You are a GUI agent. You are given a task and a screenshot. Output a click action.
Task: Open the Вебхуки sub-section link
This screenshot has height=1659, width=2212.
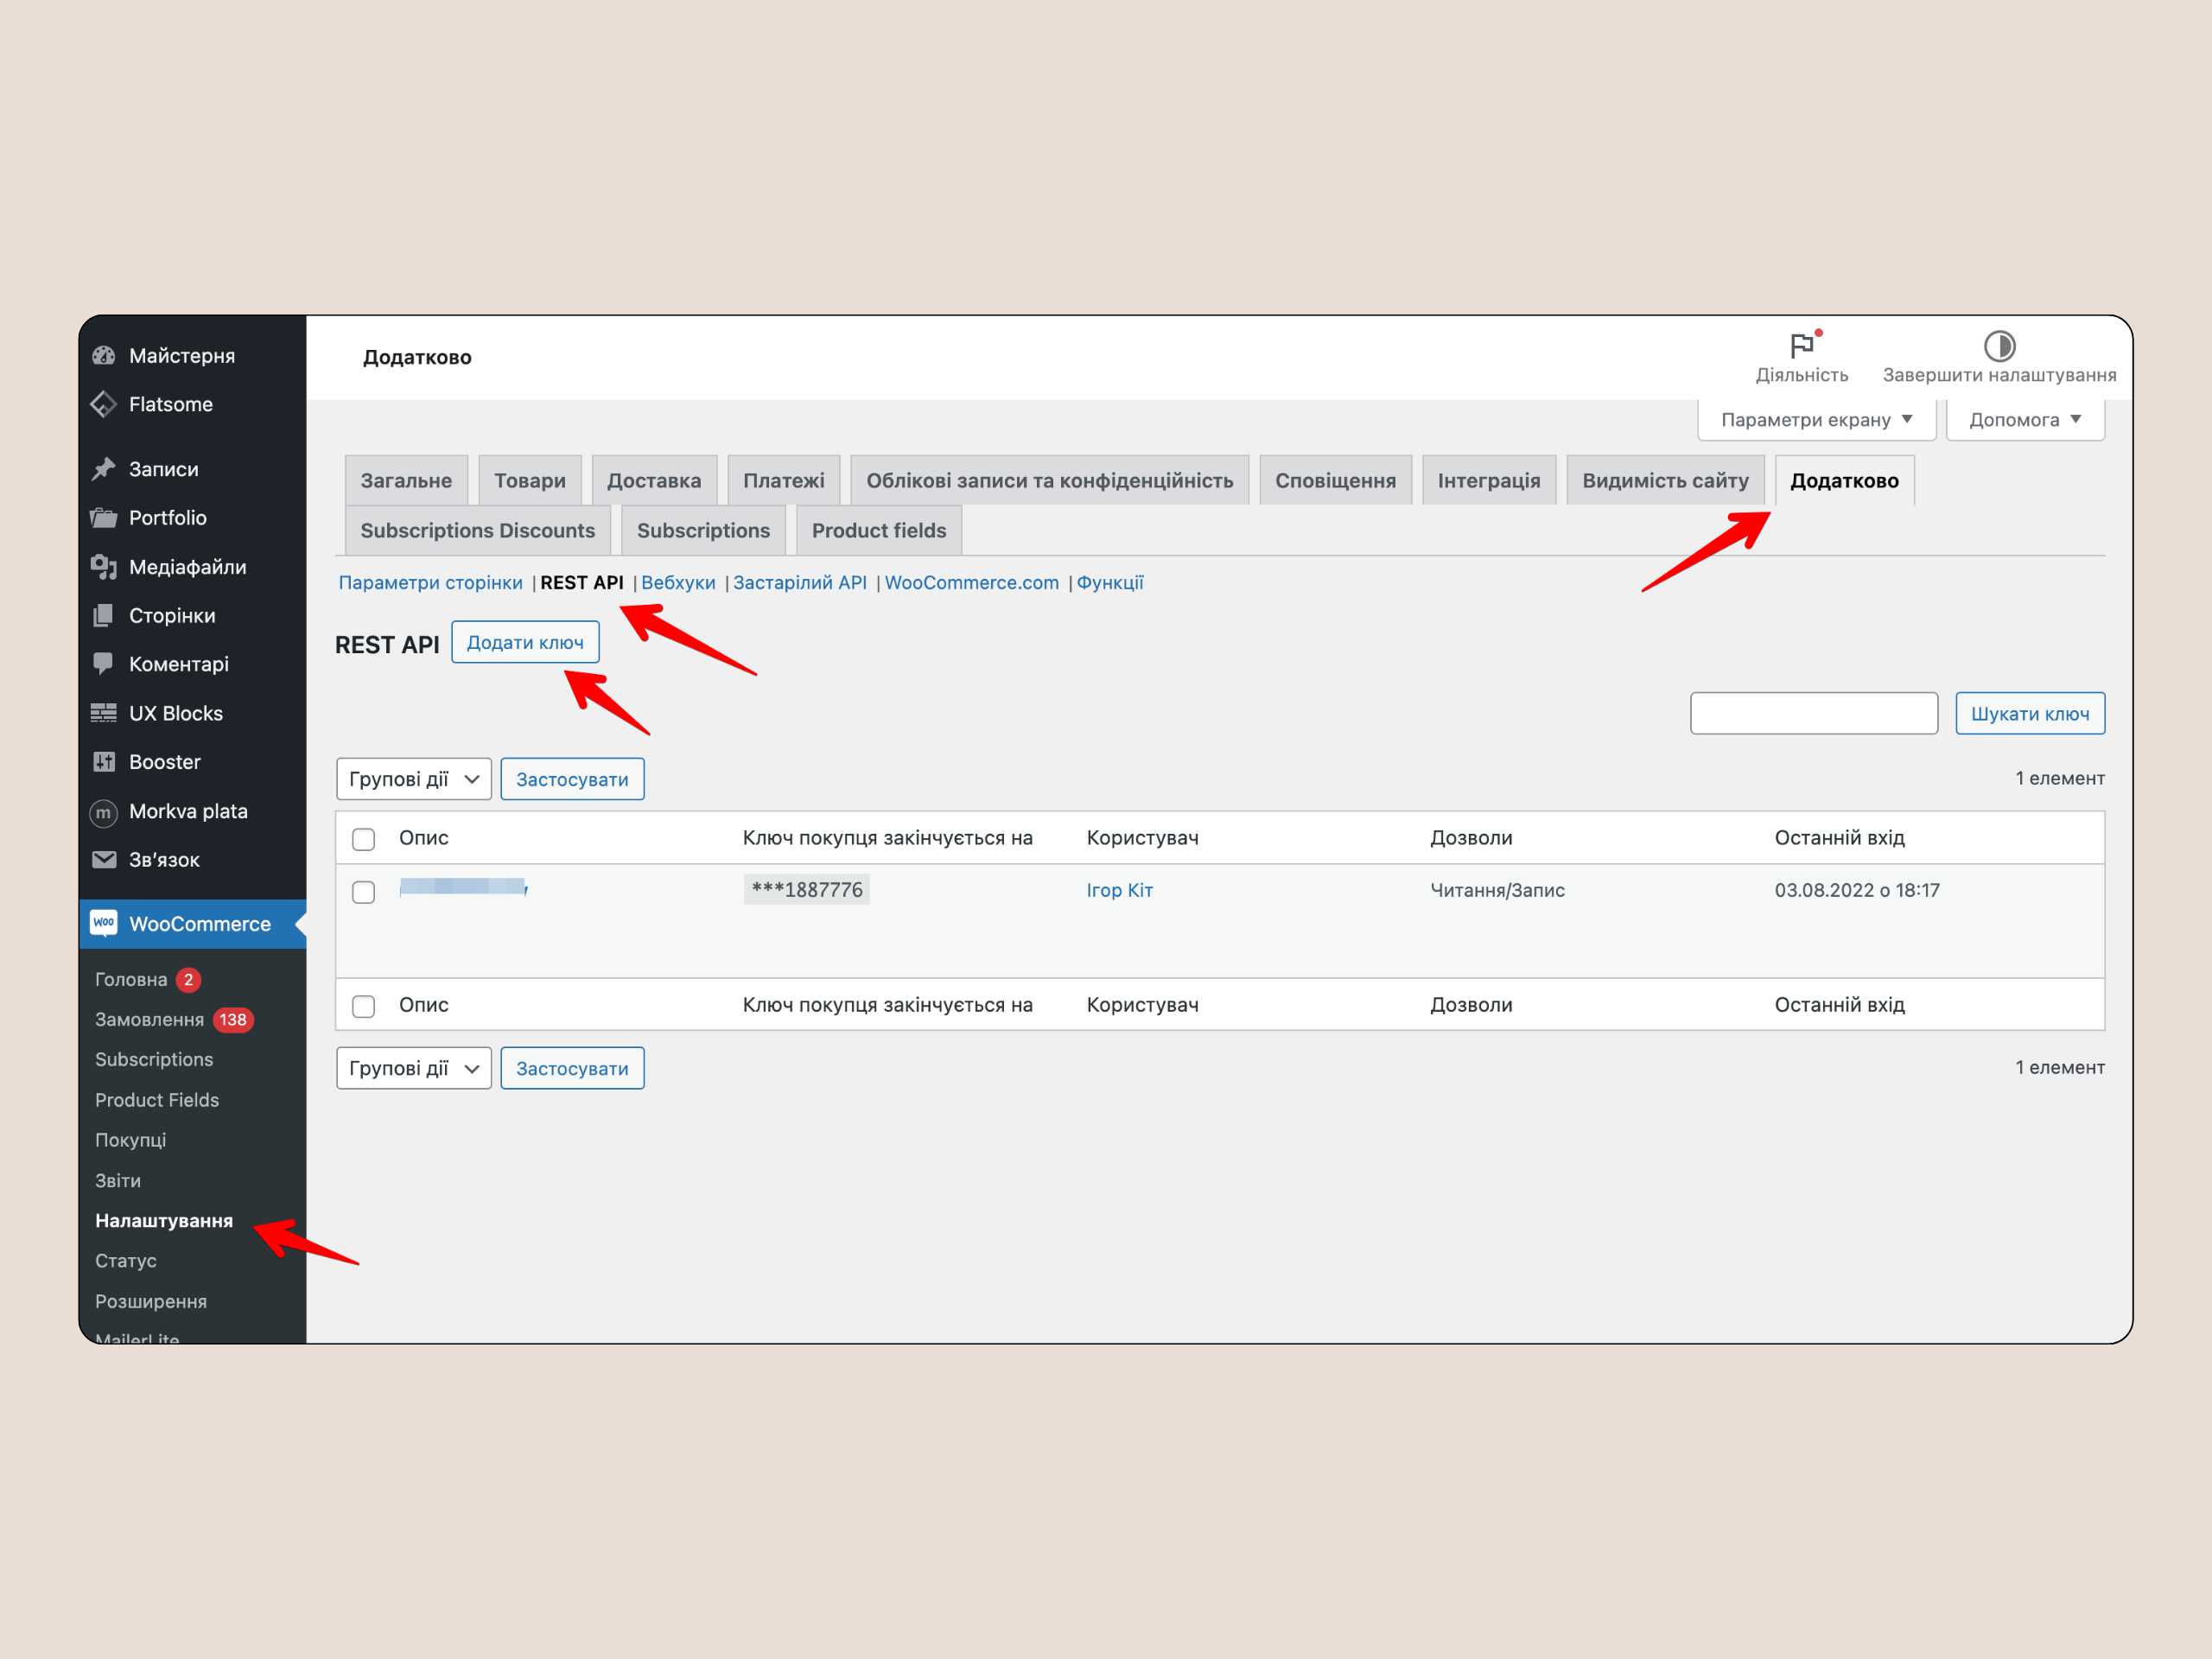point(678,583)
